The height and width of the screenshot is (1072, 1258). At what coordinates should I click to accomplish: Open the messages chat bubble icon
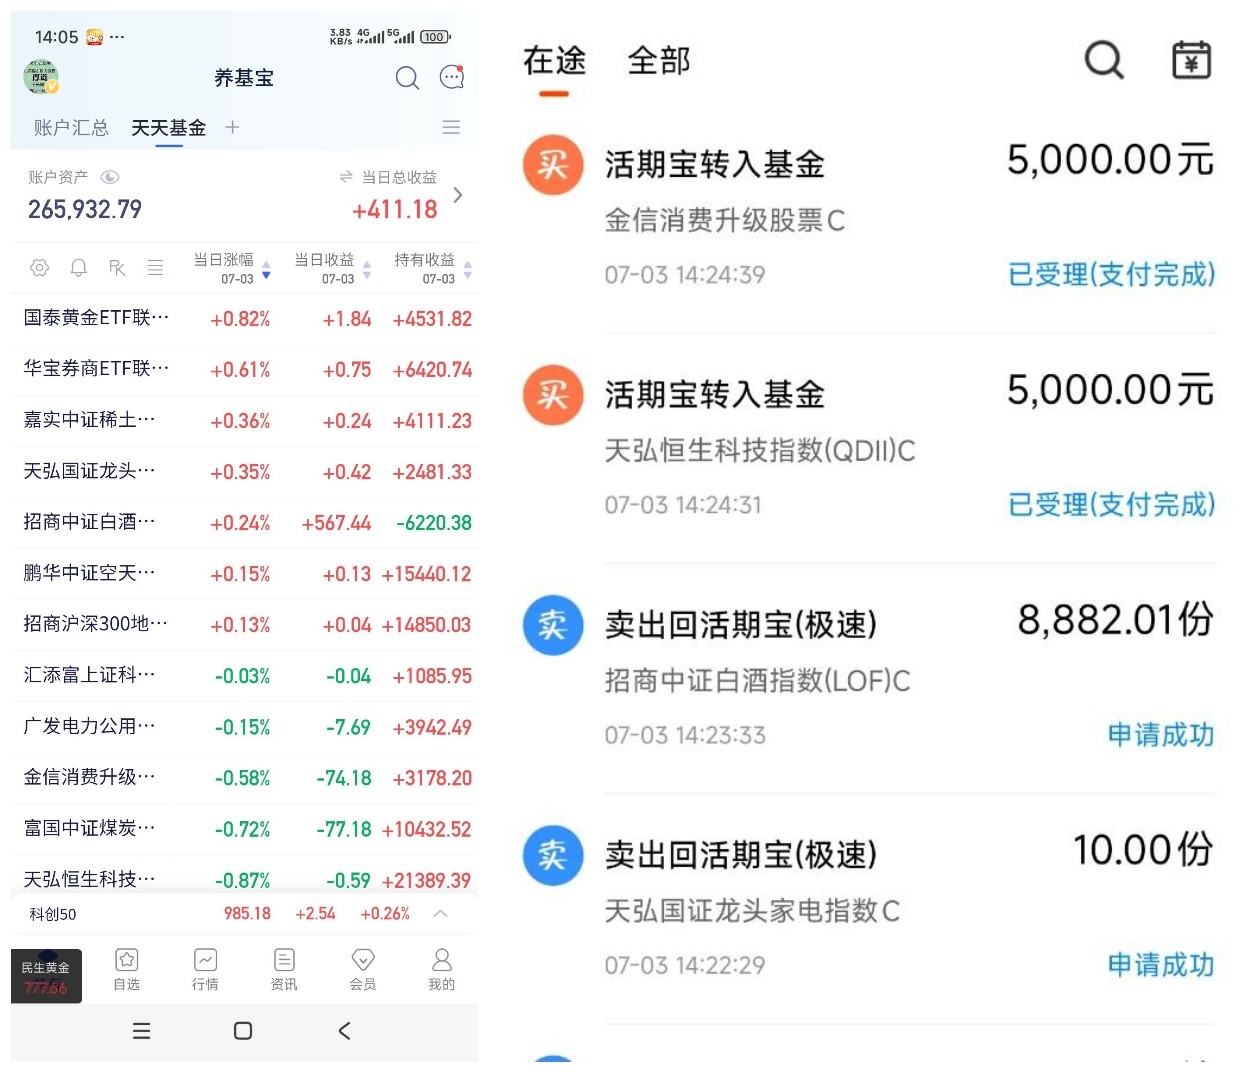(452, 77)
